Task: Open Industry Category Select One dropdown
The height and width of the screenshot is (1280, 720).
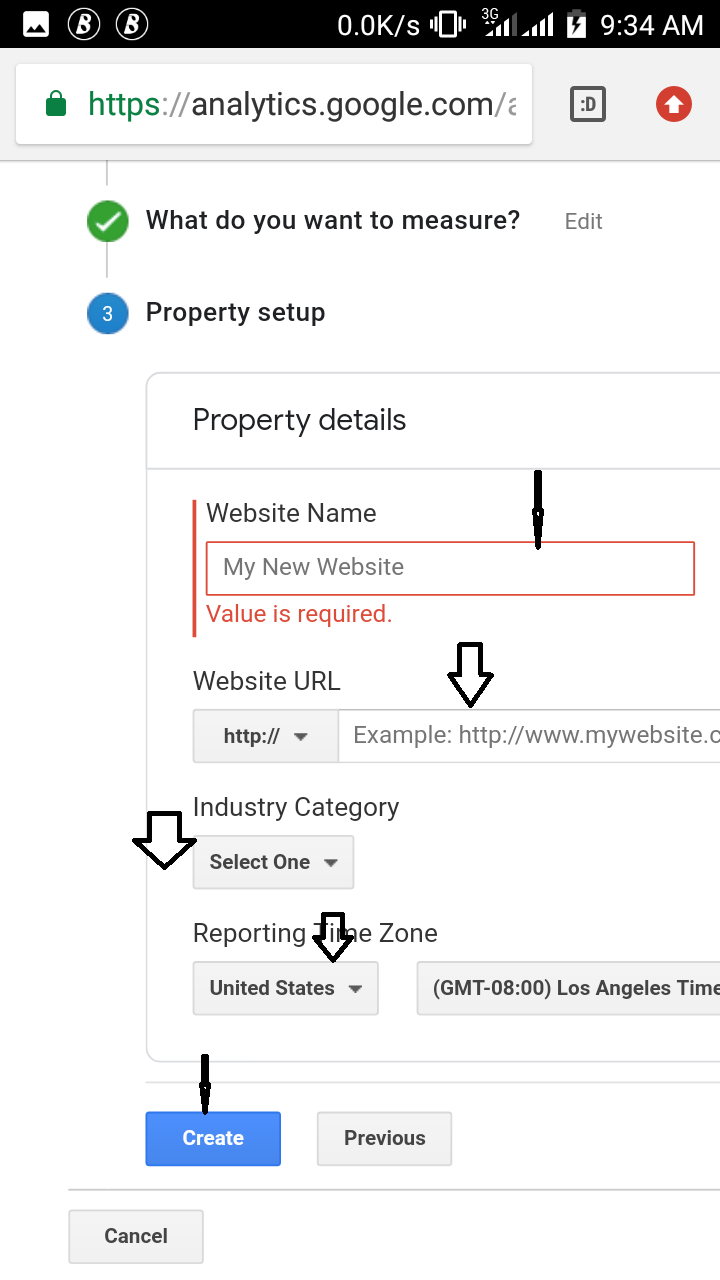Action: click(x=273, y=862)
